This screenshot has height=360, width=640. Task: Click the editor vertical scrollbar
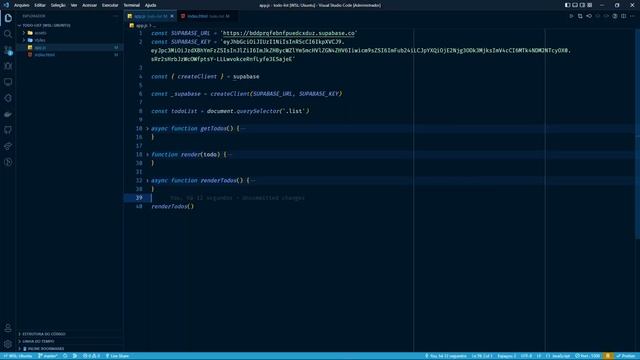pyautogui.click(x=637, y=135)
